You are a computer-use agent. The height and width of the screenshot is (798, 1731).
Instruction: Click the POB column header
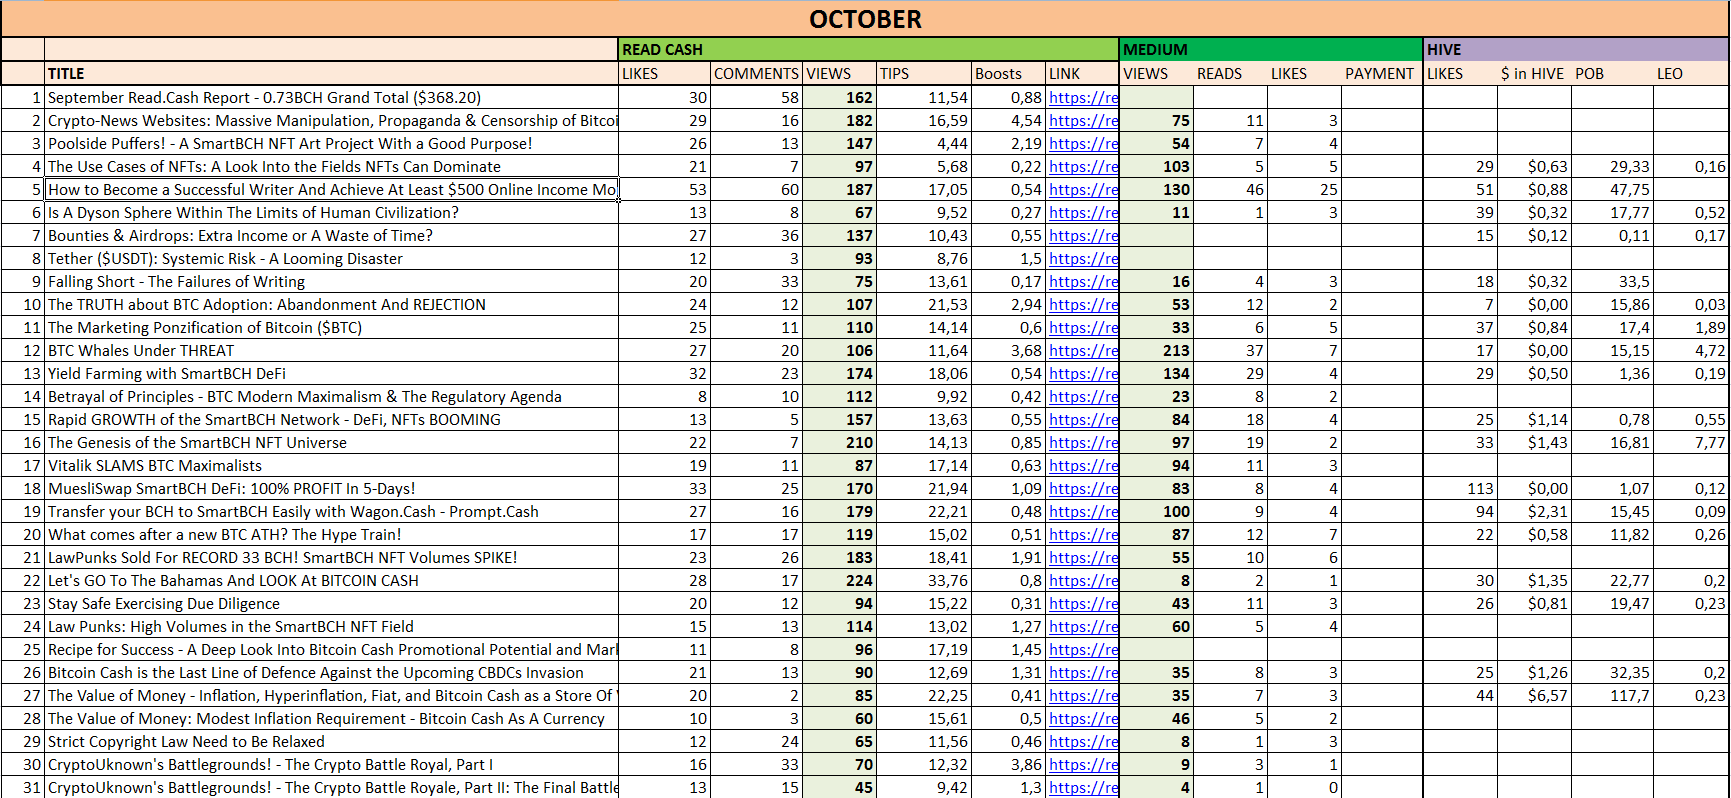click(x=1612, y=73)
